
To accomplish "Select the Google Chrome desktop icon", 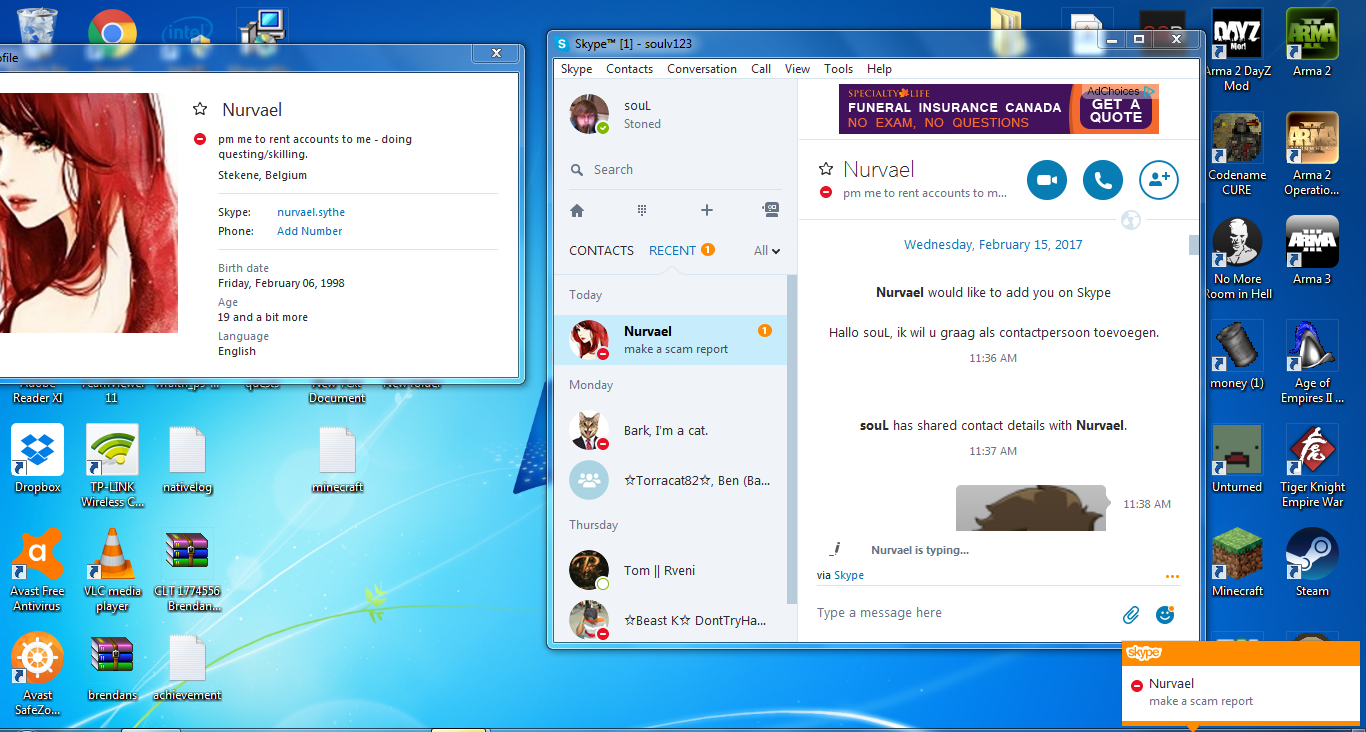I will (112, 34).
